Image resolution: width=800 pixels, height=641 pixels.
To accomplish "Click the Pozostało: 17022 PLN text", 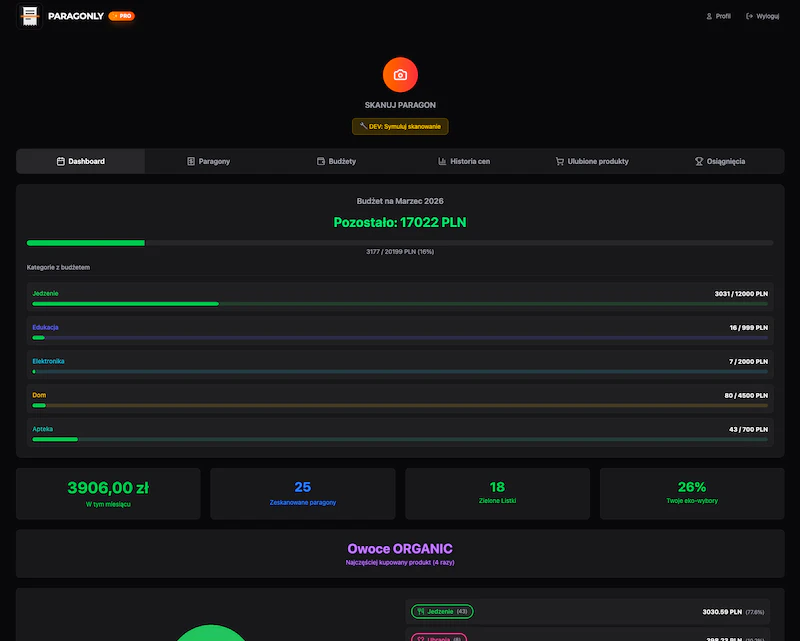I will click(400, 223).
